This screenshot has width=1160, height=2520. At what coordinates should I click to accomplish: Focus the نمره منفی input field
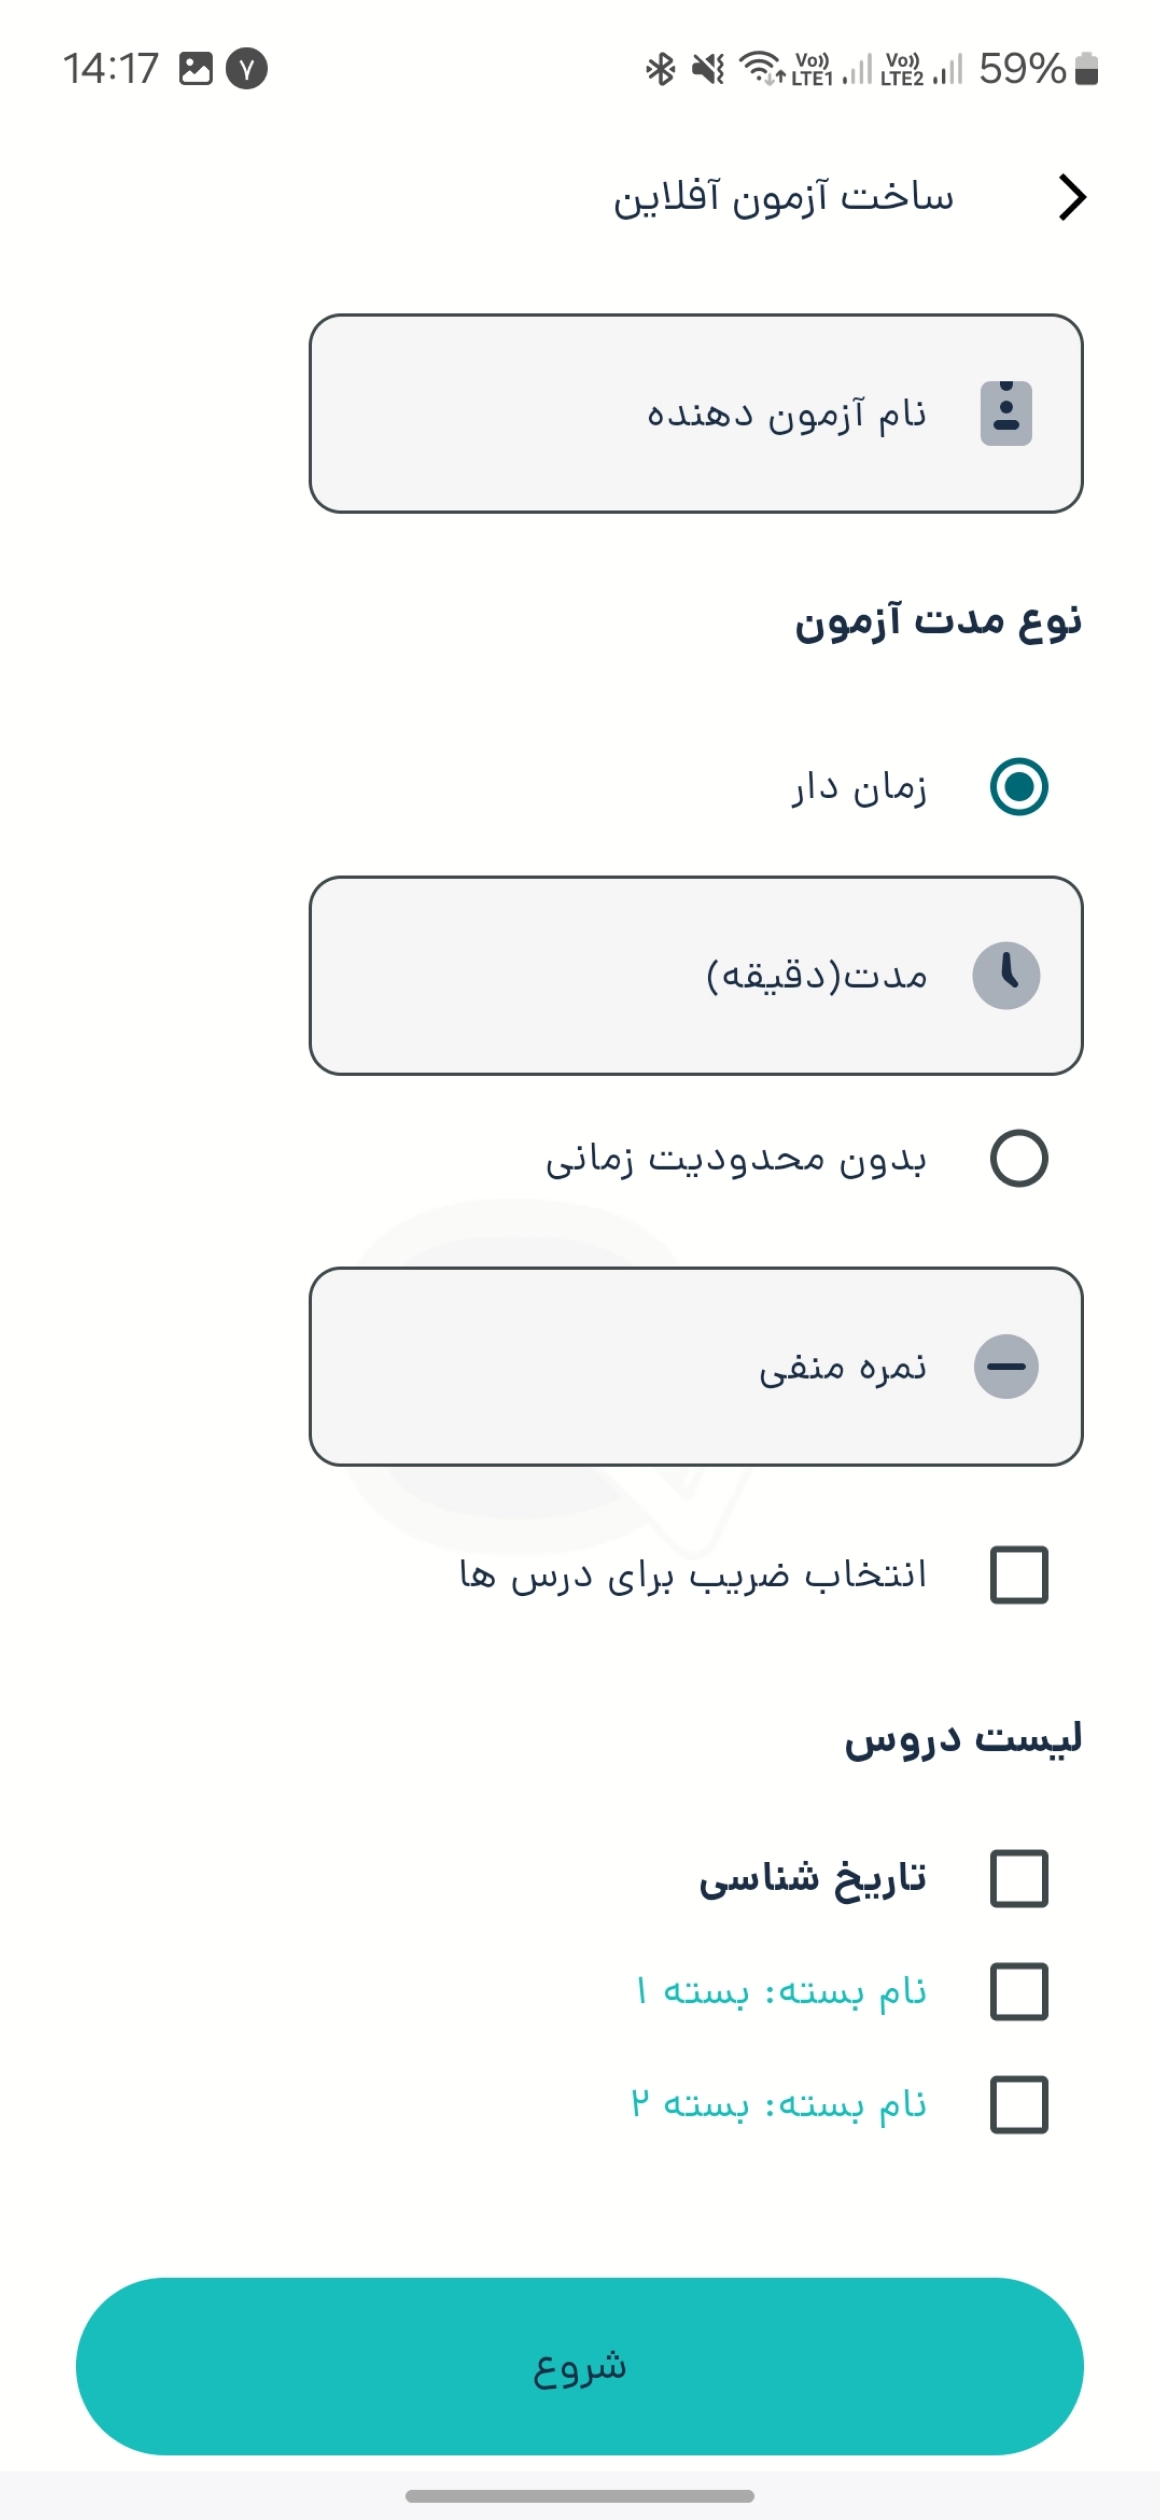click(x=696, y=1367)
